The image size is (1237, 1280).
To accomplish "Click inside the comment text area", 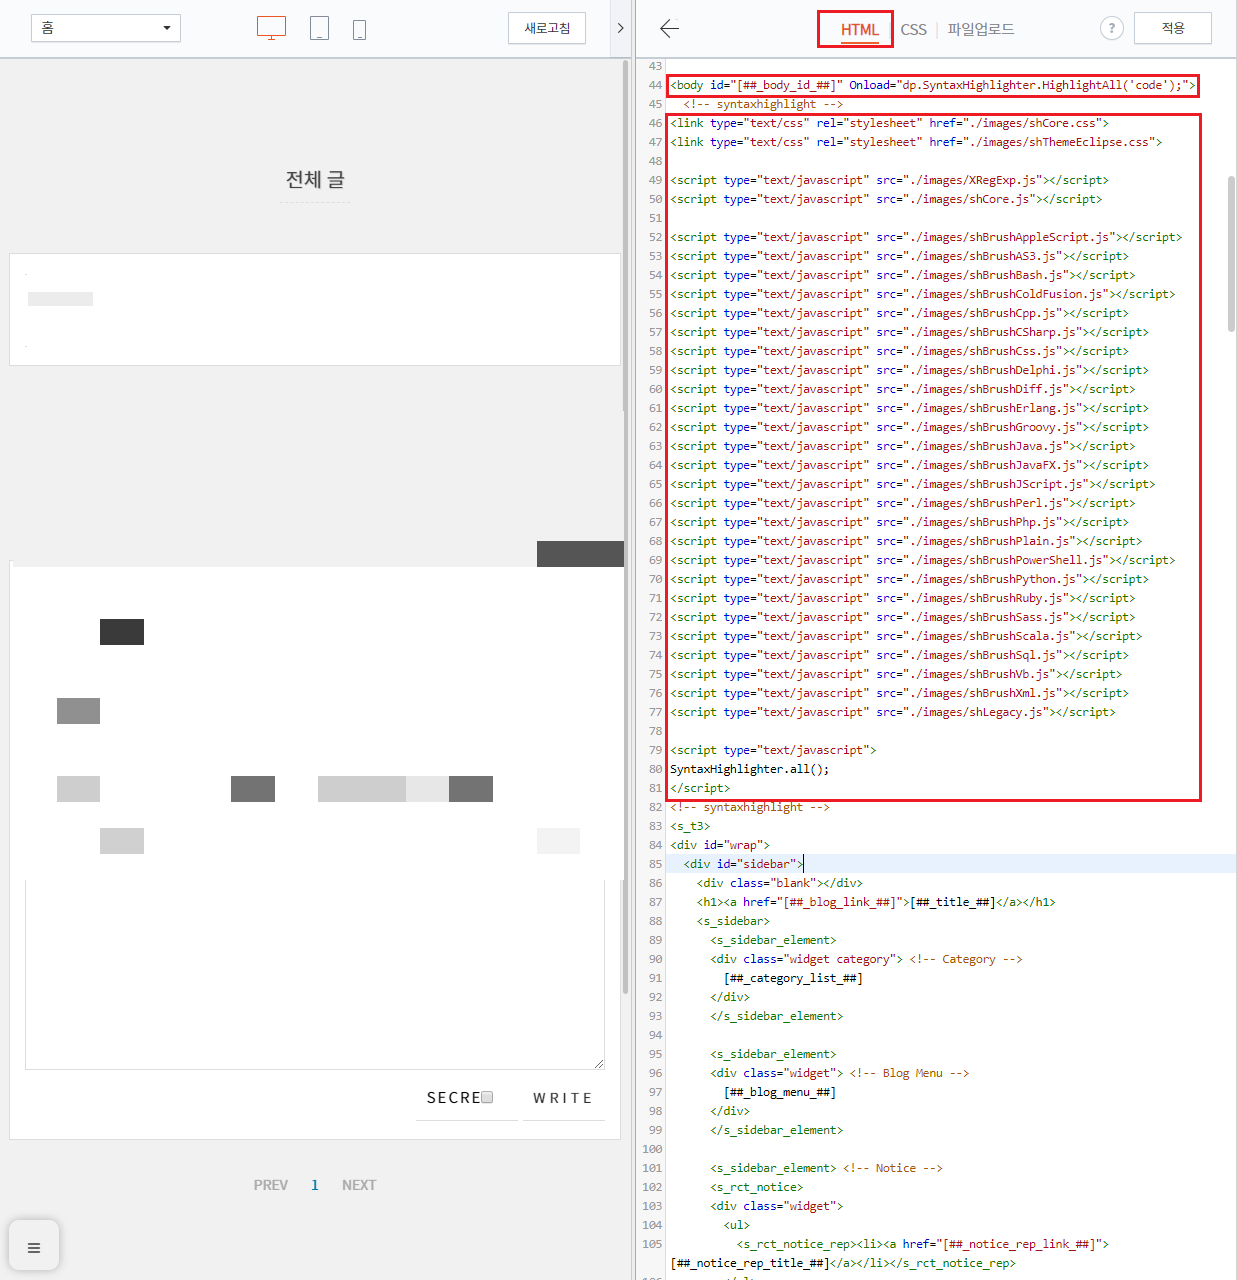I will coord(315,975).
